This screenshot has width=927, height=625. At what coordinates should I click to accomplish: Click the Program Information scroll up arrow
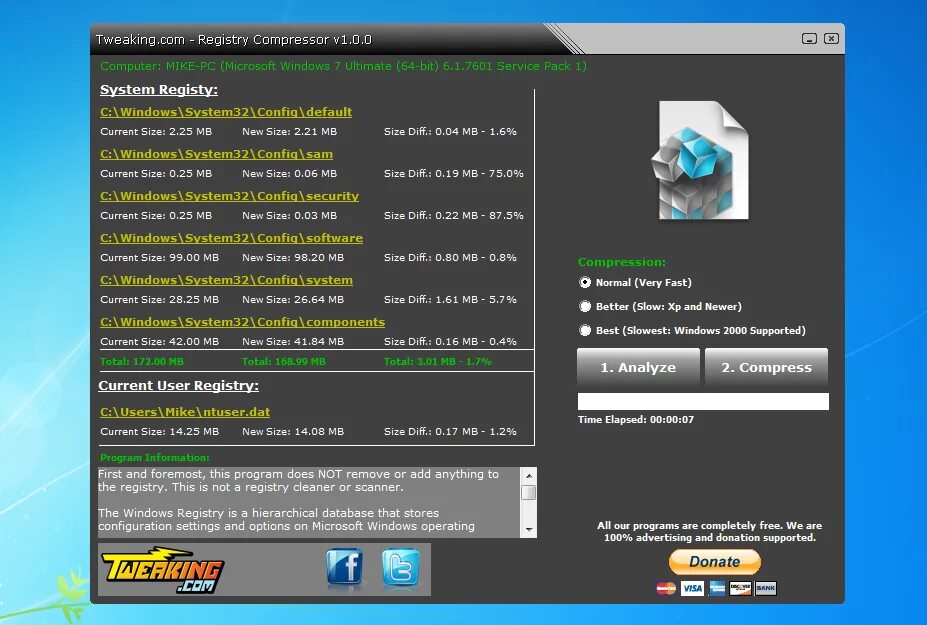(529, 475)
